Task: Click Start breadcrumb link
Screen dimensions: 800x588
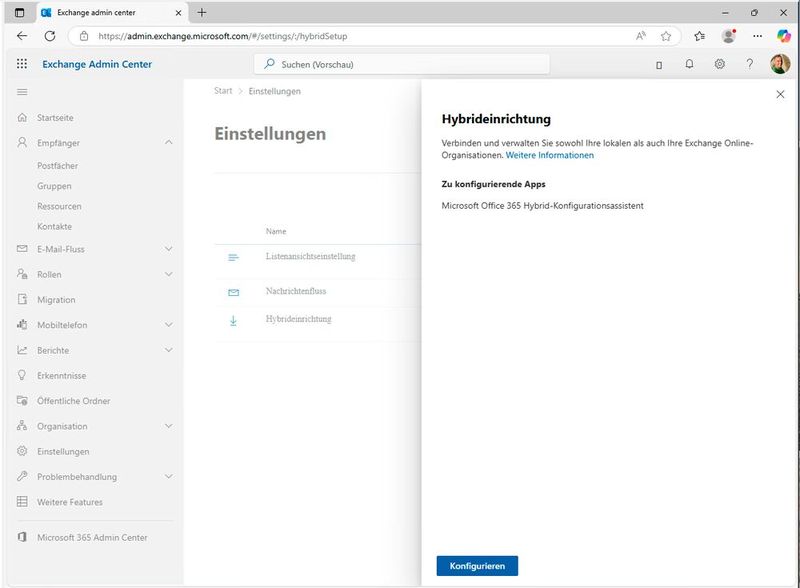Action: coord(223,91)
